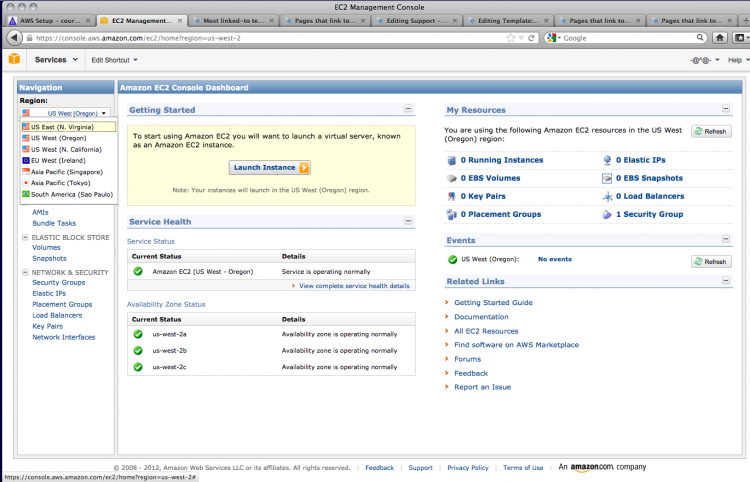Collapse the Service Health panel
This screenshot has height=482, width=750.
[408, 221]
